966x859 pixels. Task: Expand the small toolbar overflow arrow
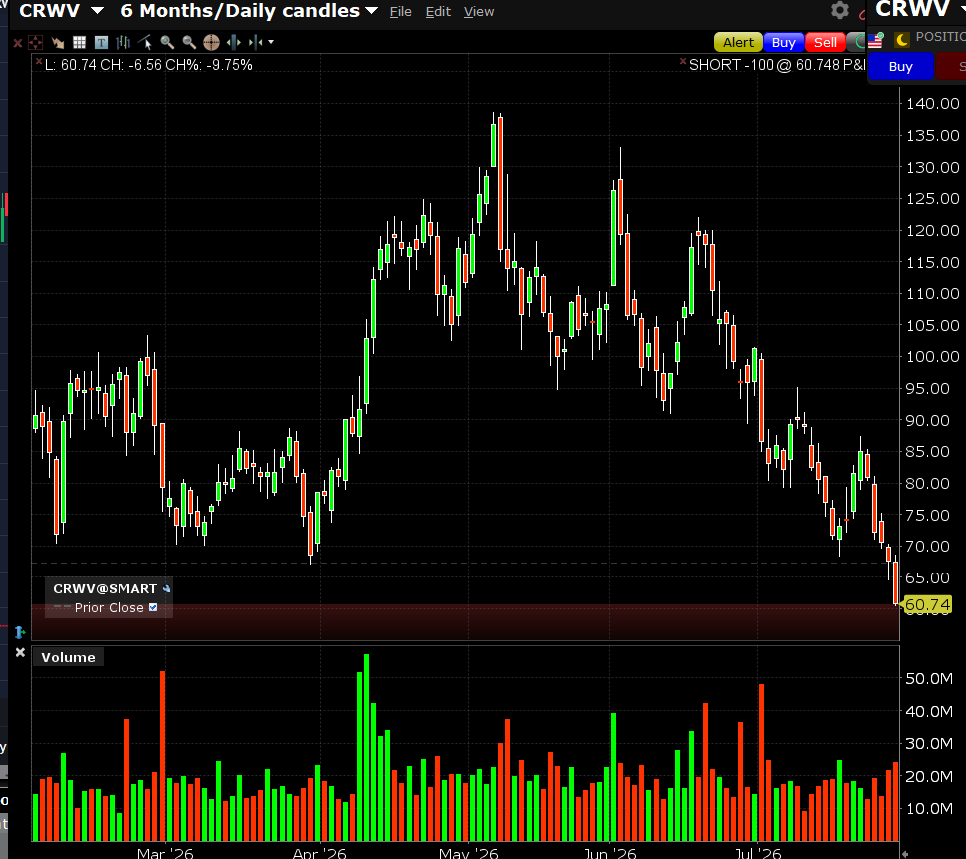[271, 43]
